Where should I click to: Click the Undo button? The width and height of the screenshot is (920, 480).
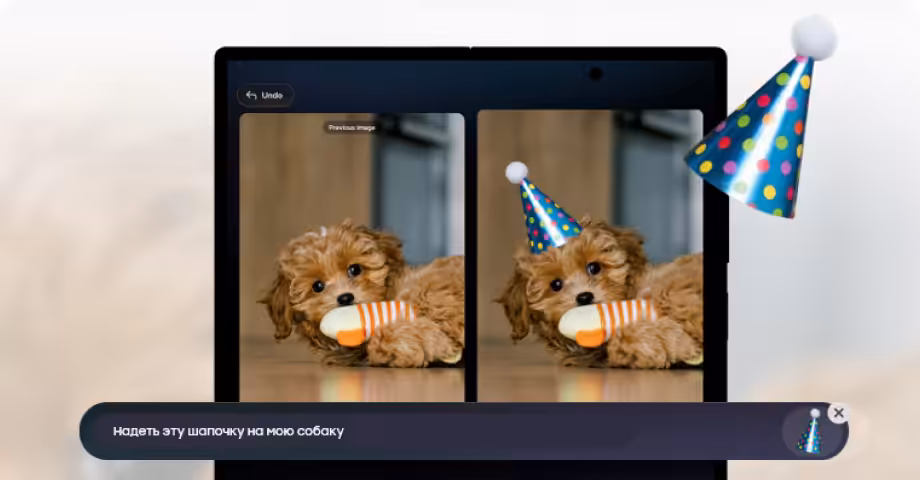coord(265,95)
